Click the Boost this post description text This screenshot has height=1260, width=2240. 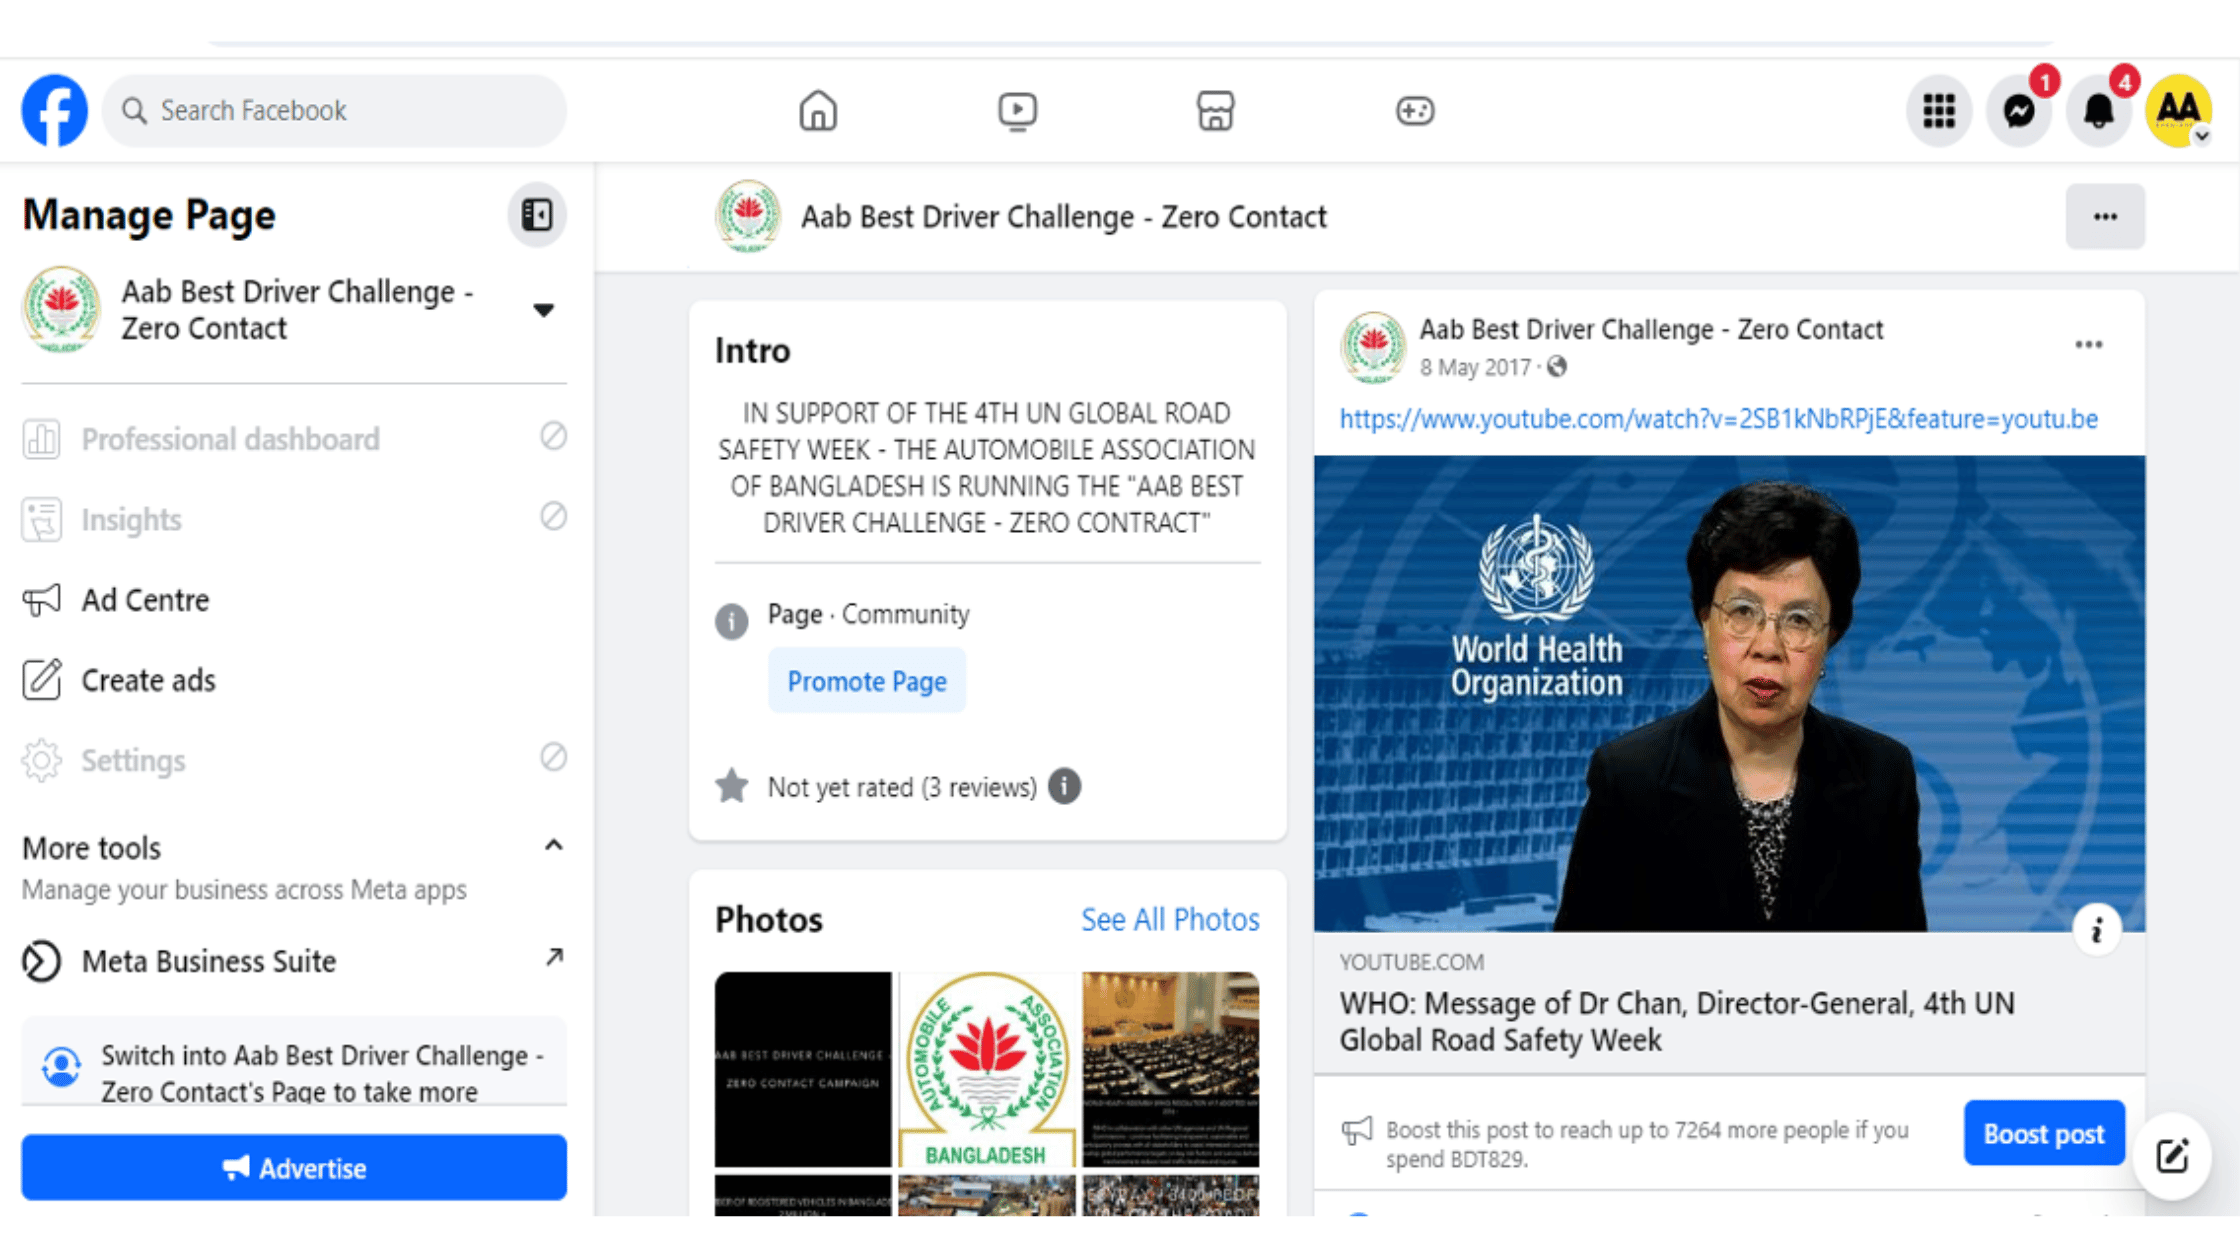[1647, 1144]
